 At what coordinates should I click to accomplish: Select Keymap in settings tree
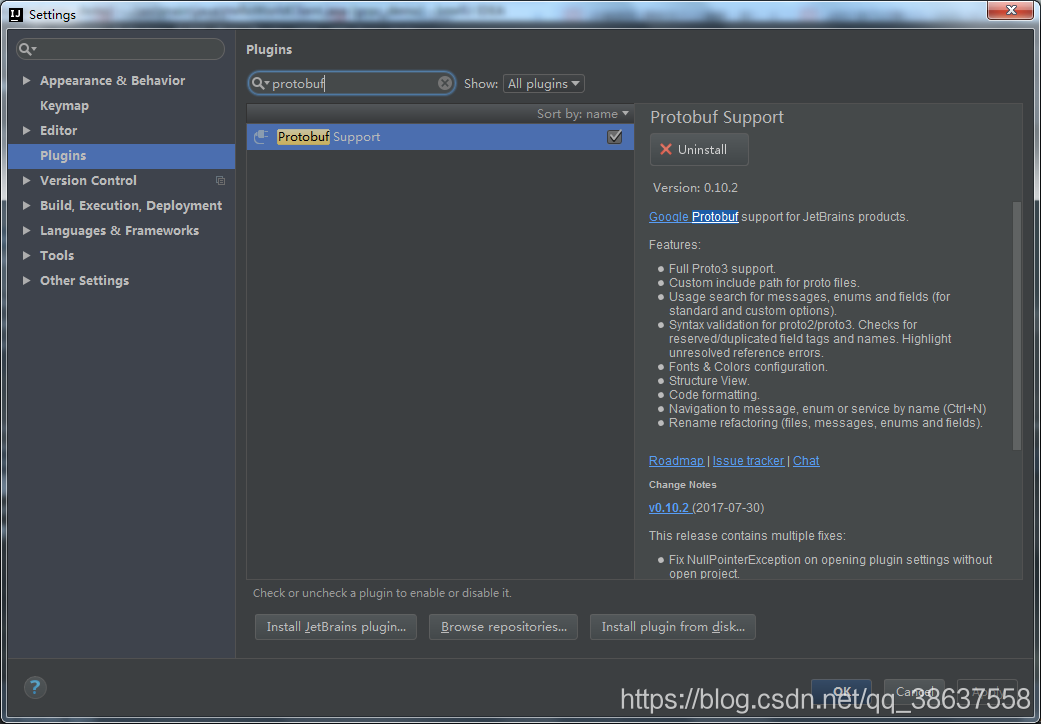(x=64, y=106)
